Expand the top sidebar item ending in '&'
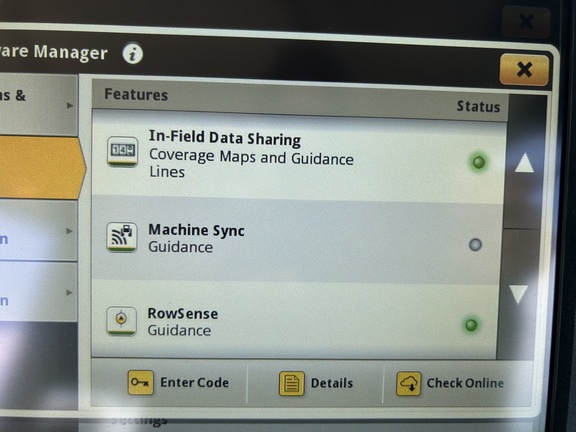Viewport: 576px width, 432px height. (x=39, y=104)
